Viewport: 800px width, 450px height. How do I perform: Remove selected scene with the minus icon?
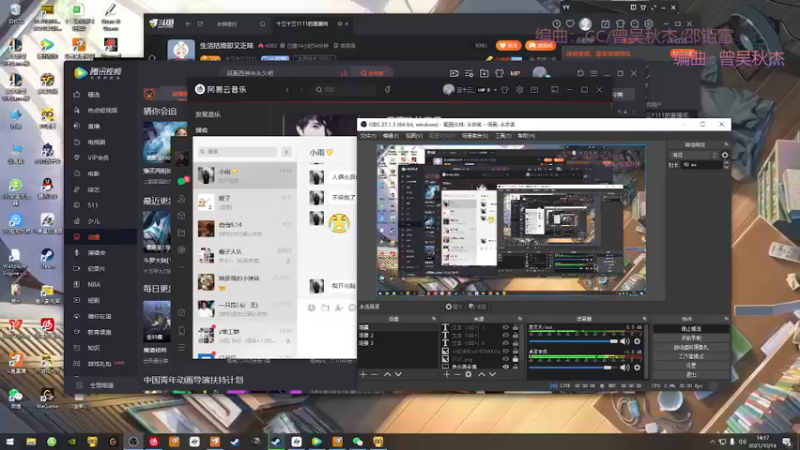pos(374,374)
